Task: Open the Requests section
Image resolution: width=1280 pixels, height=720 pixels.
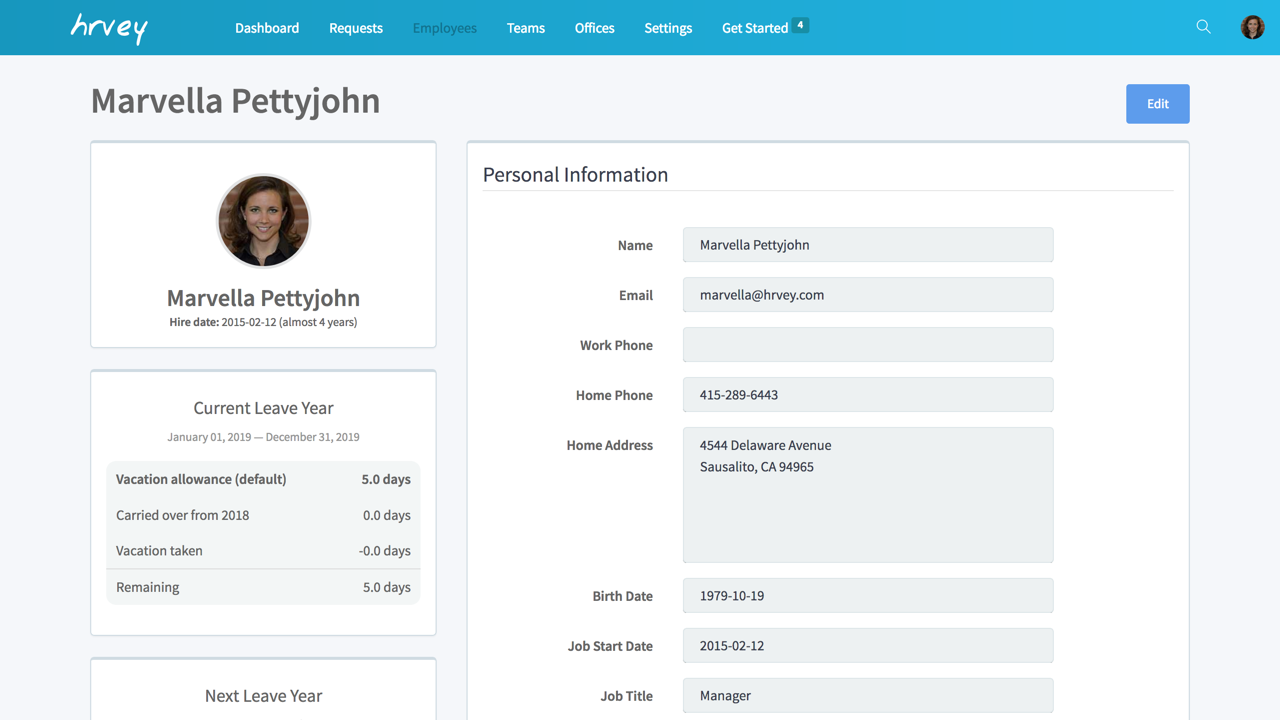Action: pyautogui.click(x=355, y=28)
